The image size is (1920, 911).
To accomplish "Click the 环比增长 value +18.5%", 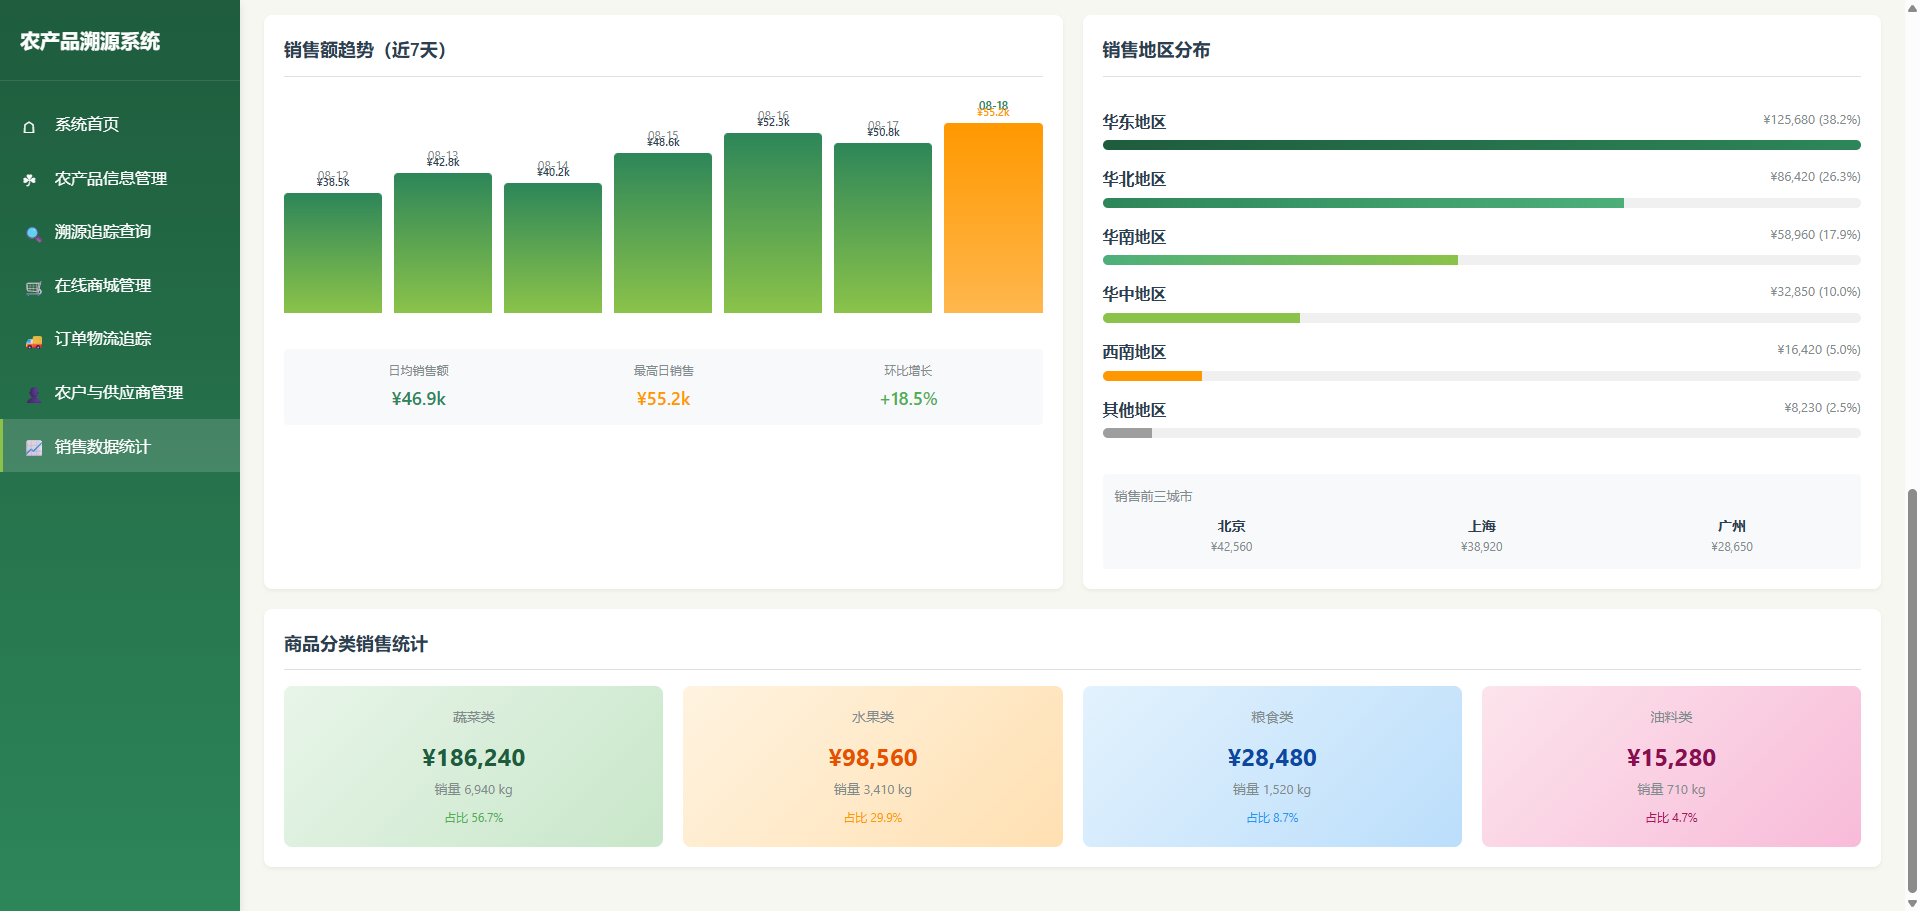I will (908, 399).
